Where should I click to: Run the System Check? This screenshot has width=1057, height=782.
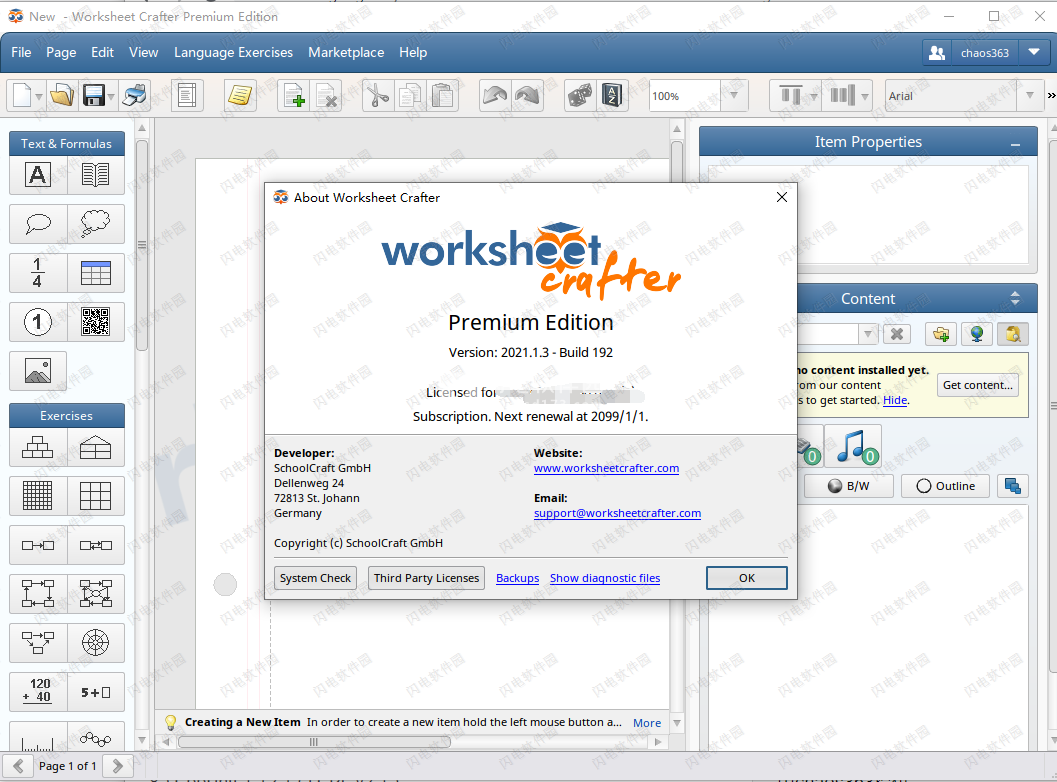(315, 578)
